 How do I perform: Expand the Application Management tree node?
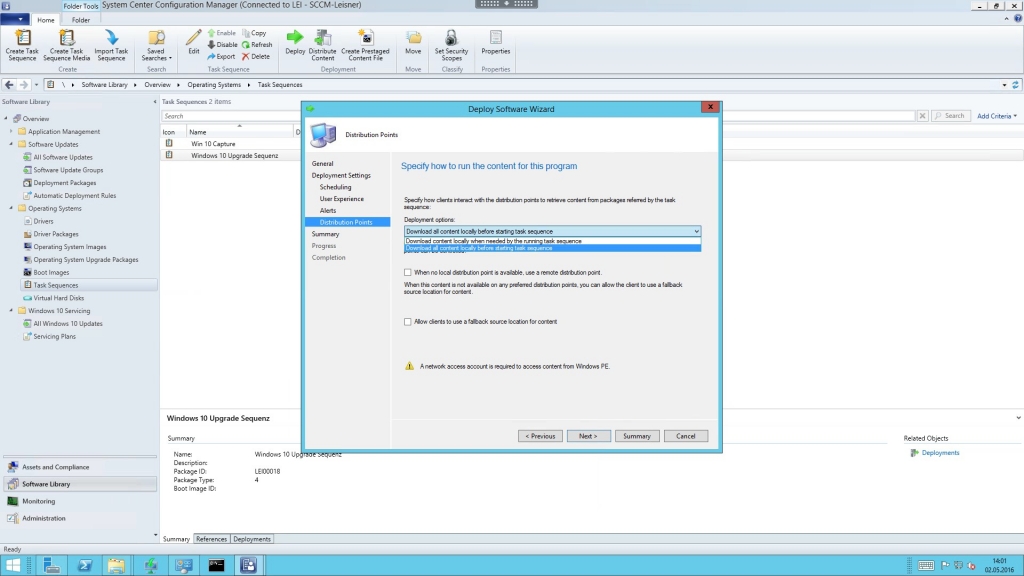point(11,131)
